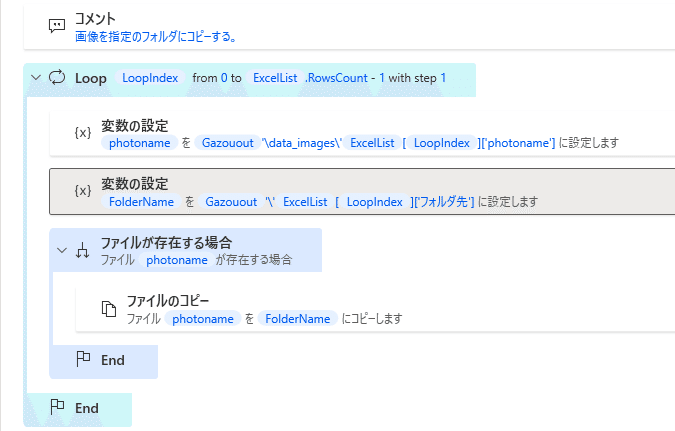Click 変数の設定 title above FolderName row
This screenshot has height=431, width=675.
pos(135,184)
